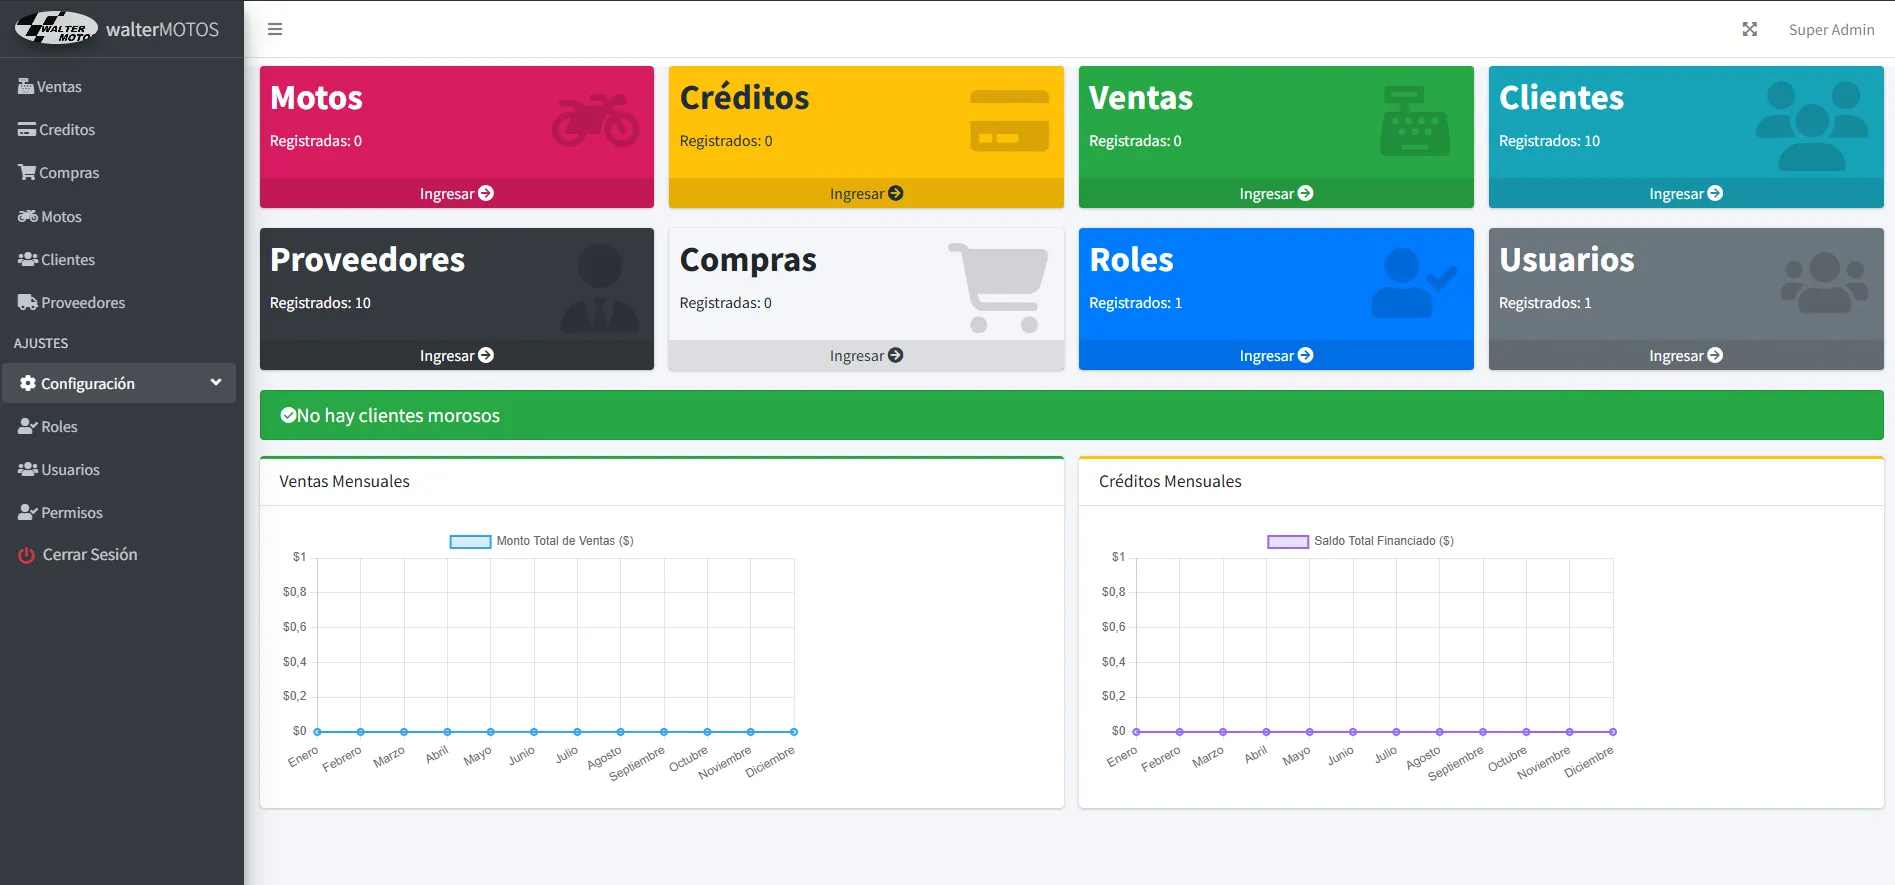Click the shopping cart icon on Compras card
Viewport: 1895px width, 885px height.
[x=998, y=288]
